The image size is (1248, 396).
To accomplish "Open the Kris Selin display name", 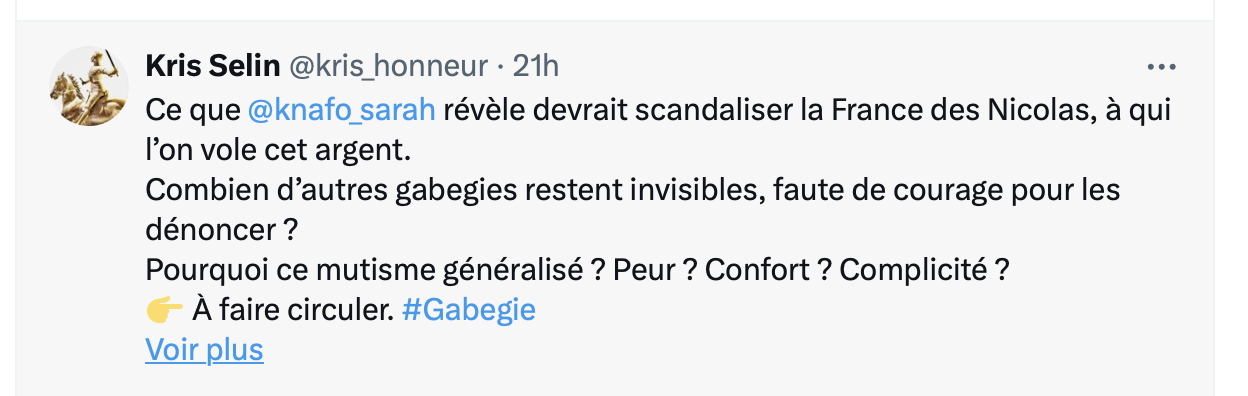I will [x=213, y=66].
